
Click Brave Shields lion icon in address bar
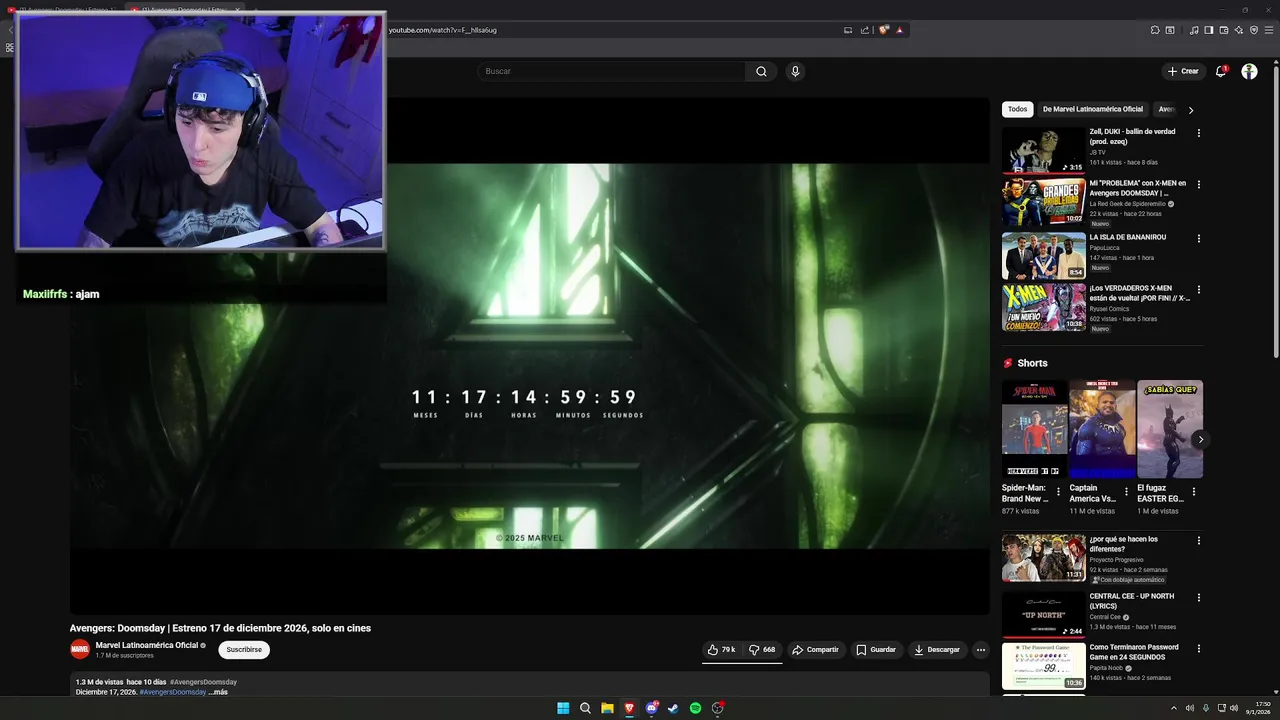[884, 30]
